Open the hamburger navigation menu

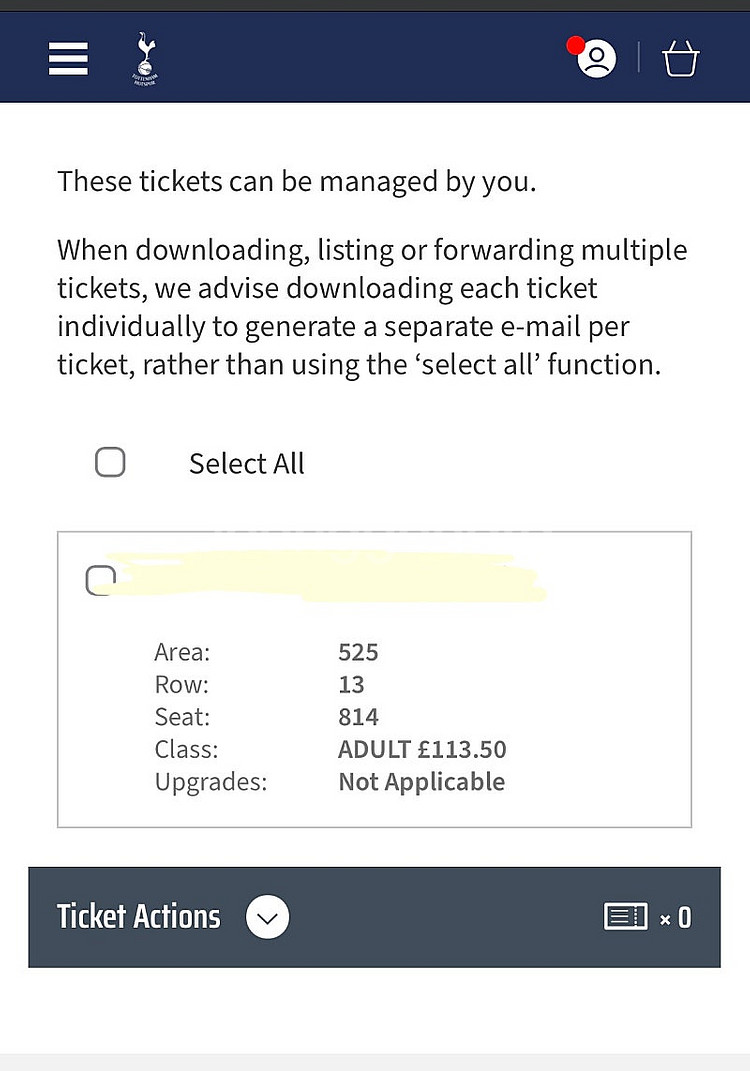pyautogui.click(x=68, y=58)
